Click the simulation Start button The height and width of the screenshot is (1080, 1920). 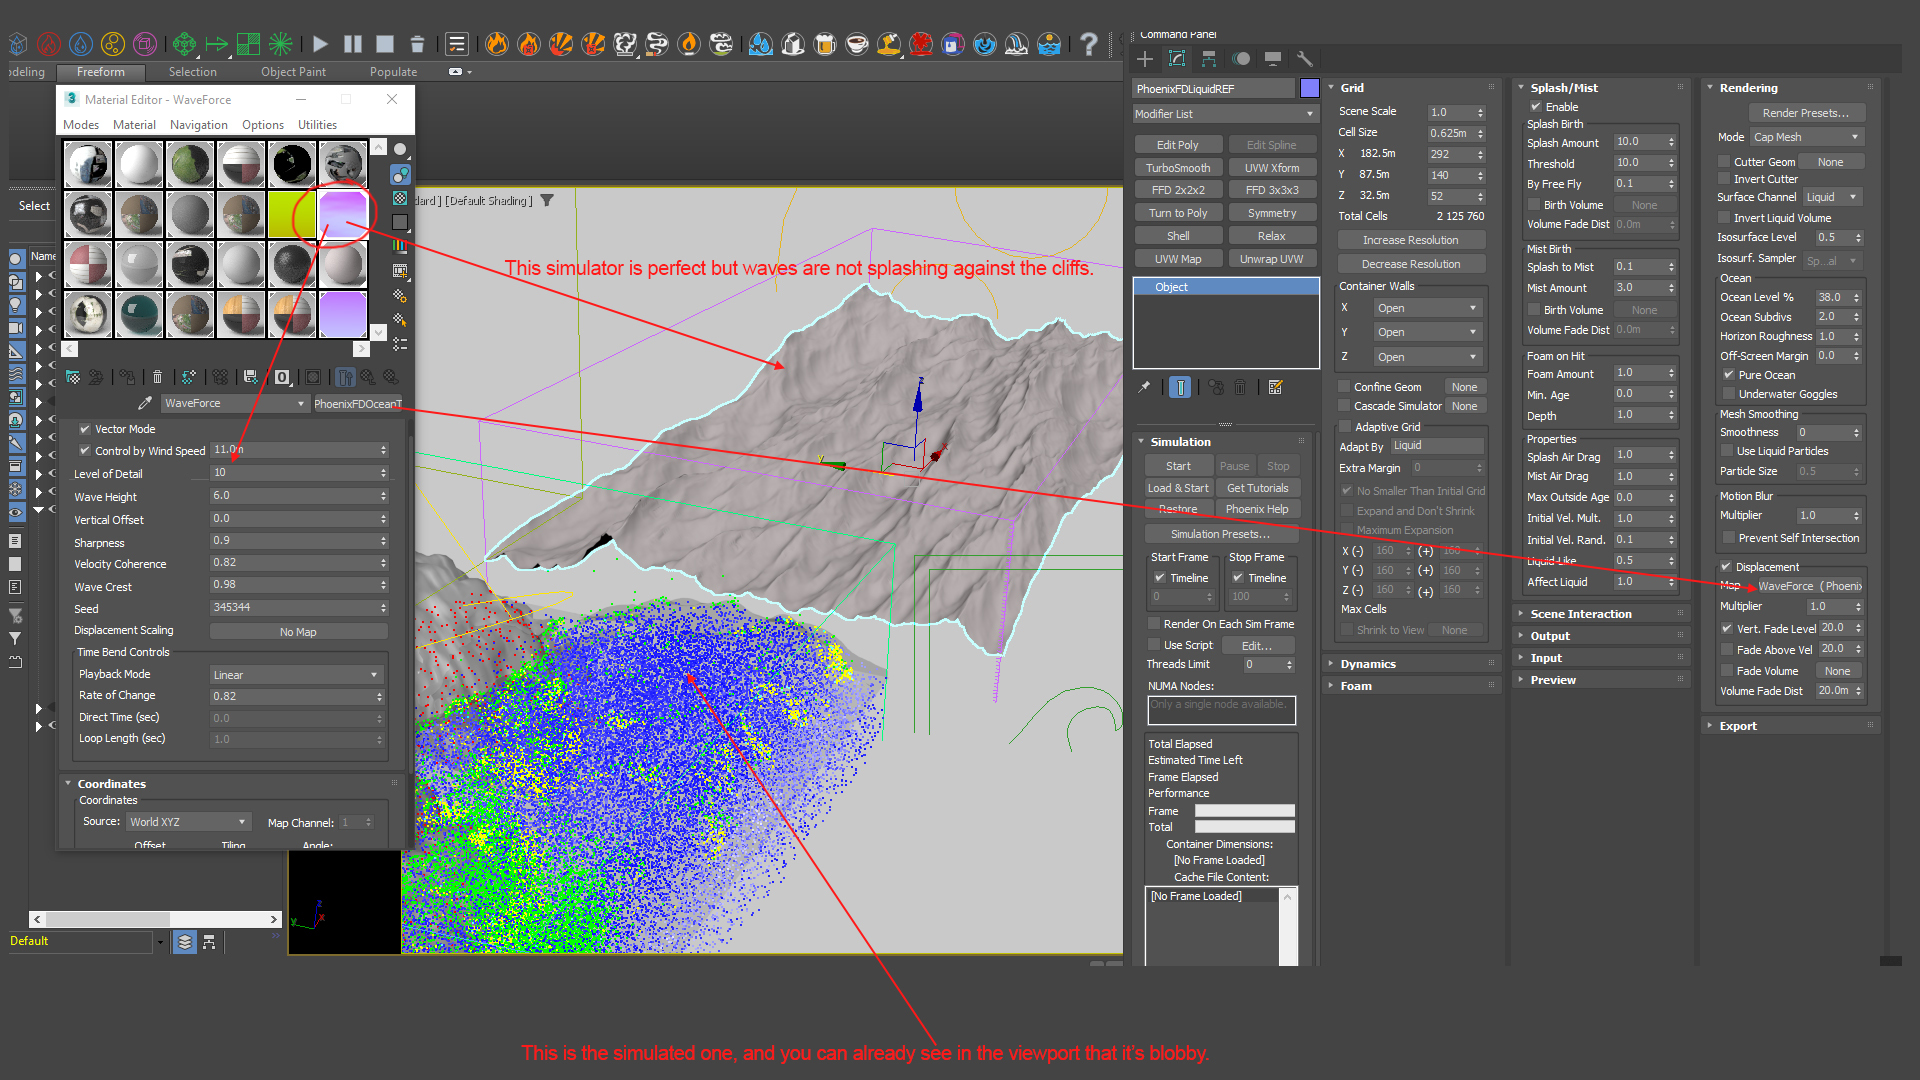[1178, 466]
